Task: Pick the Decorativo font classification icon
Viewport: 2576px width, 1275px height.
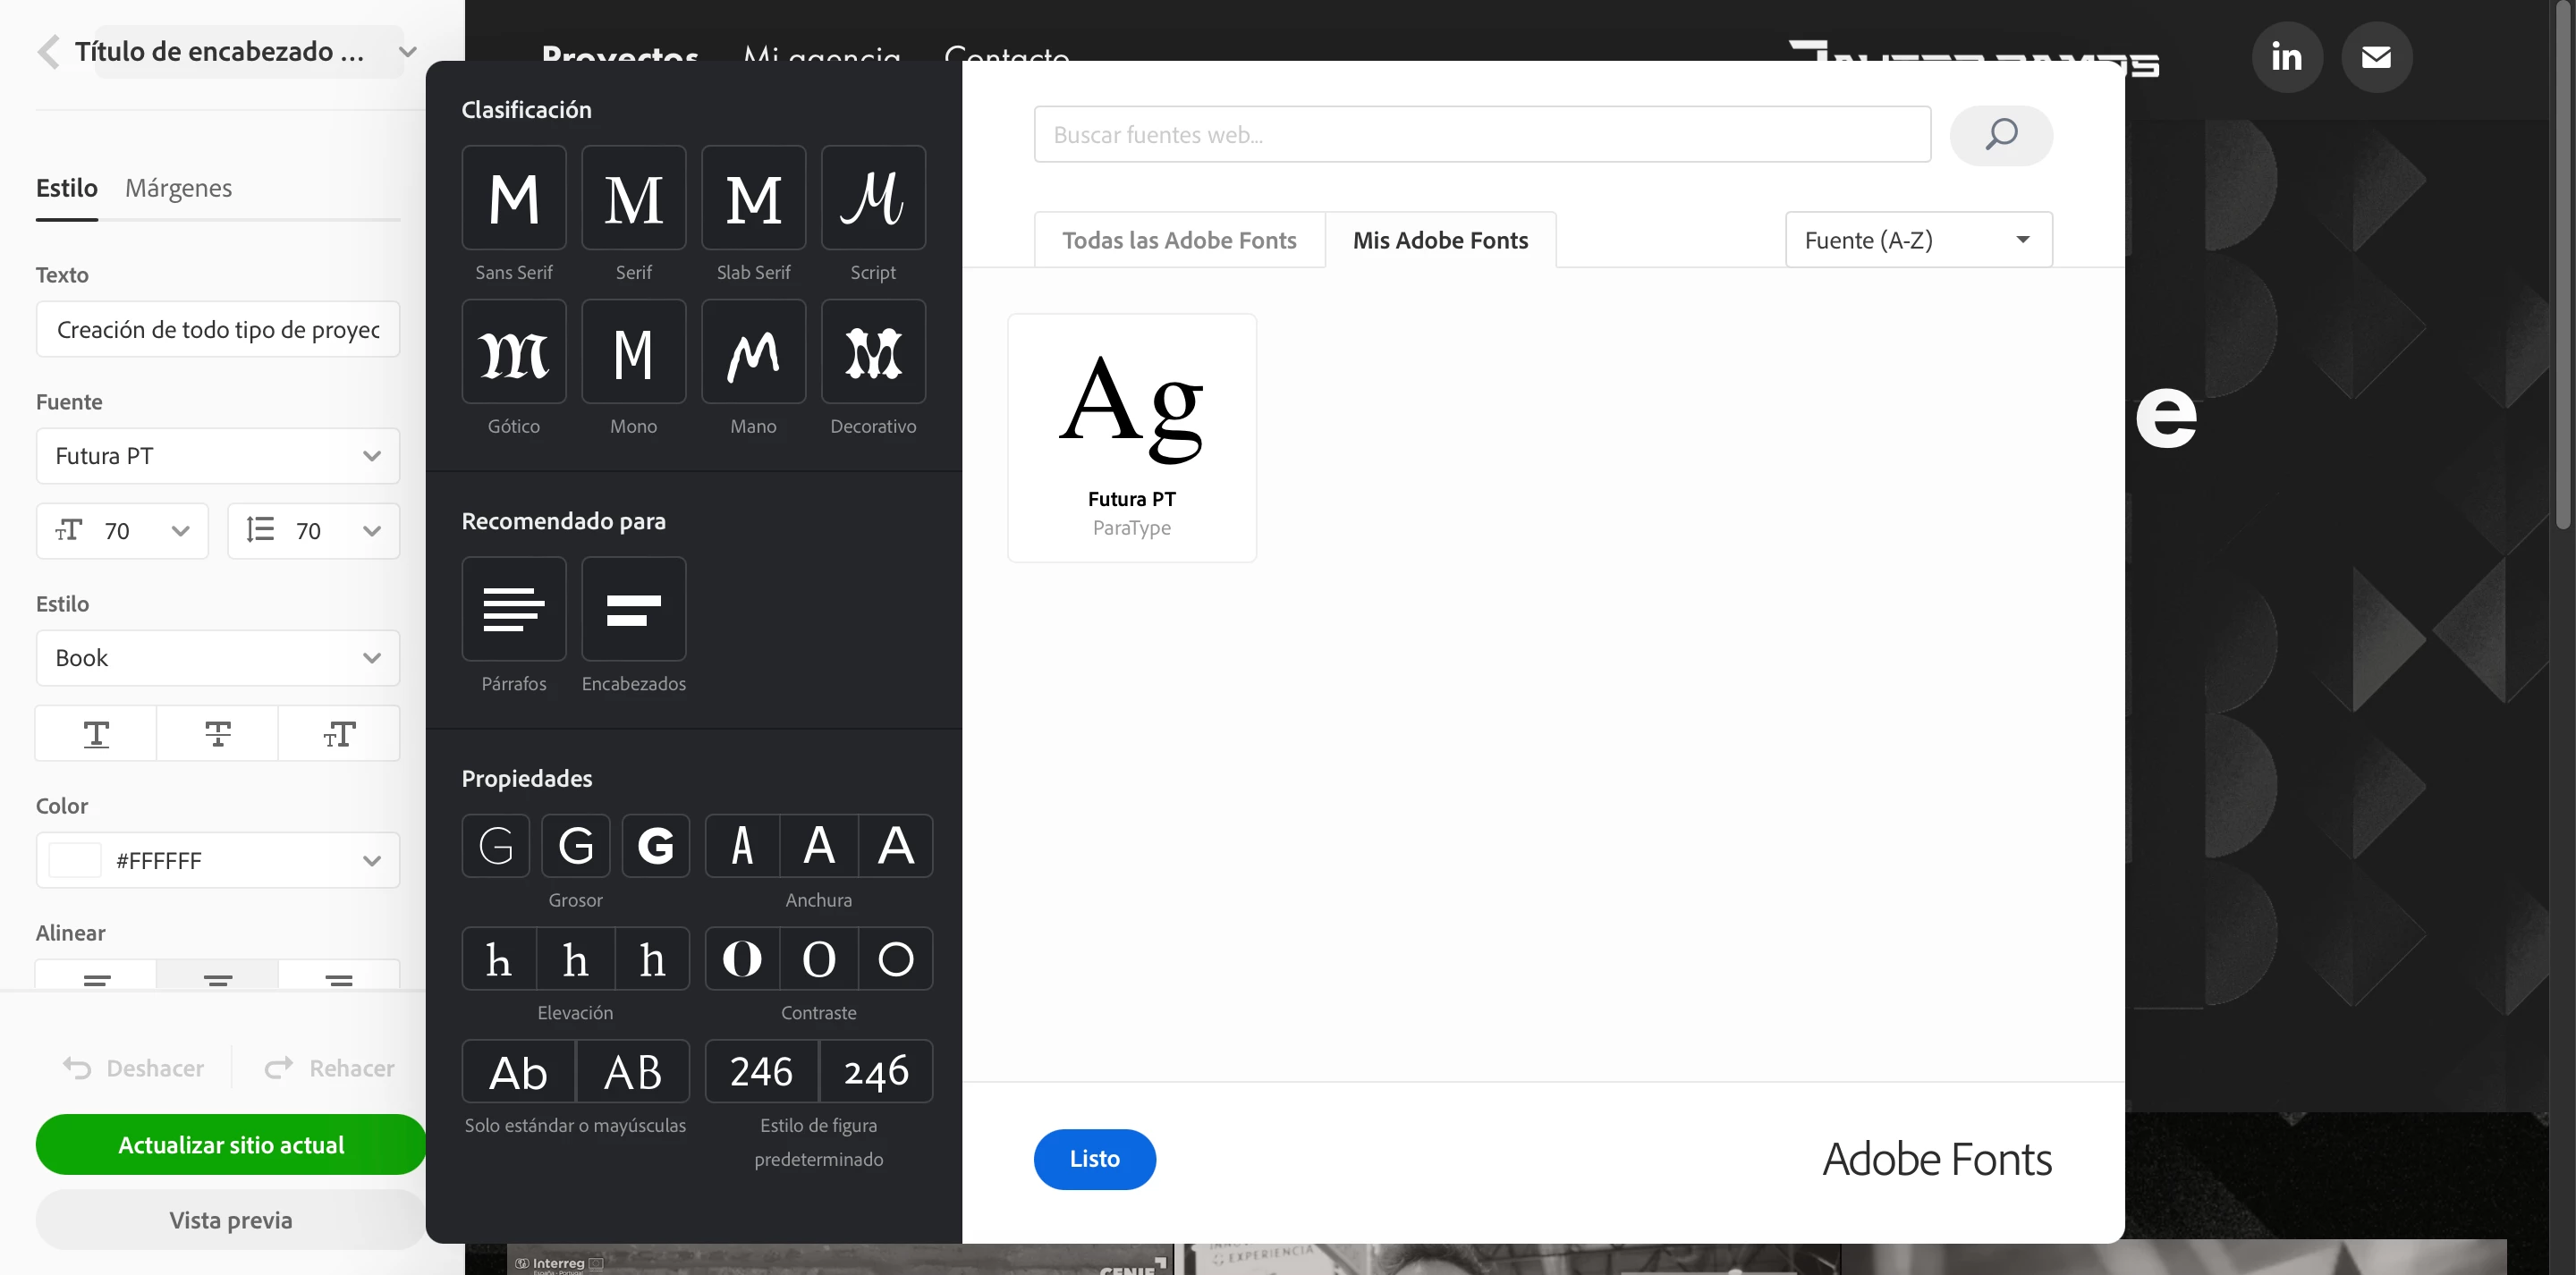Action: pos(872,352)
